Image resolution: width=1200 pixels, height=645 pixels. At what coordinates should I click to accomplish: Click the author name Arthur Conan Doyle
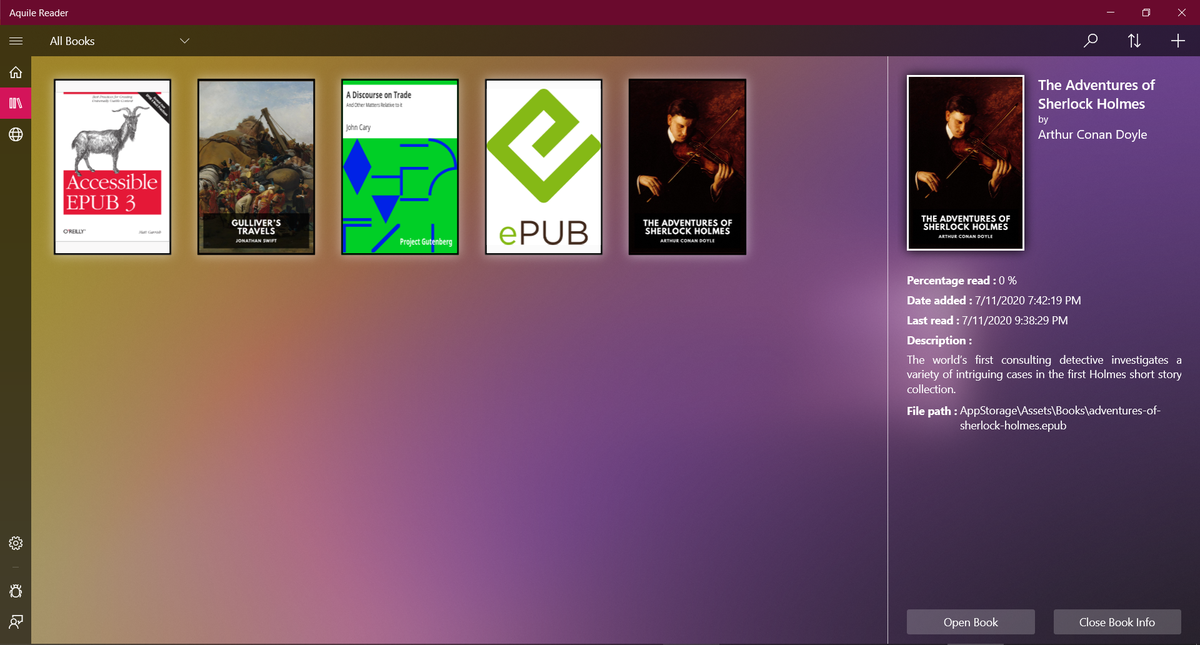1092,134
